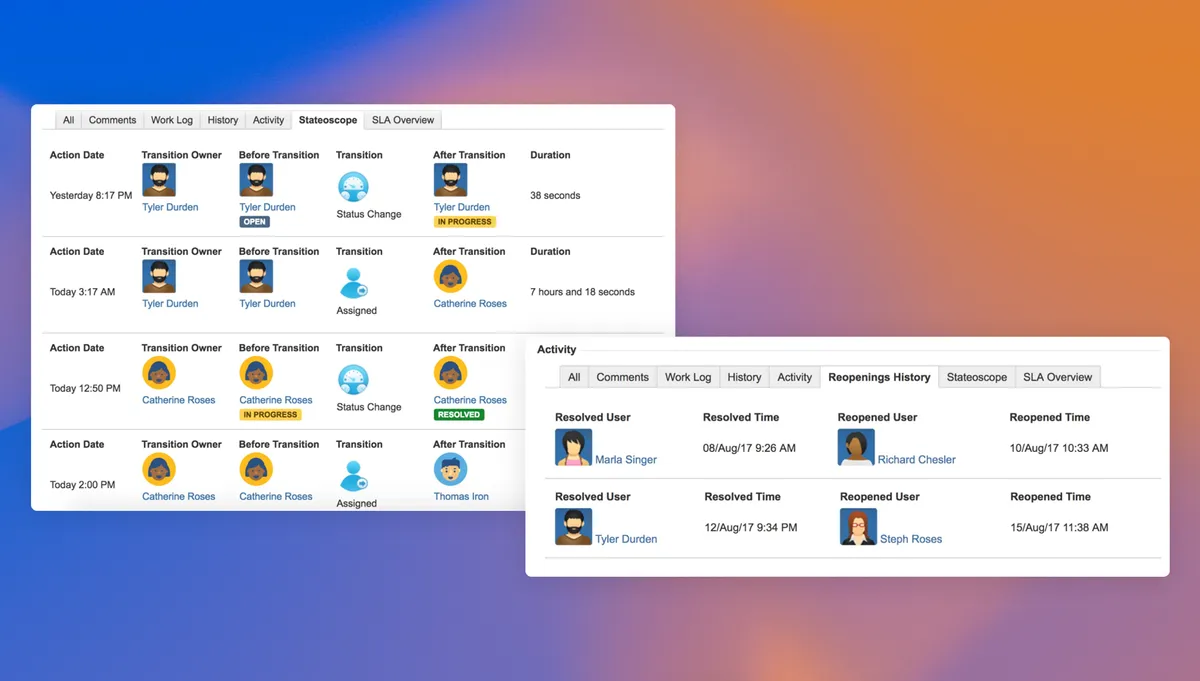Select active Stateoscope tab in Stateoscope window
1200x681 pixels.
click(328, 120)
